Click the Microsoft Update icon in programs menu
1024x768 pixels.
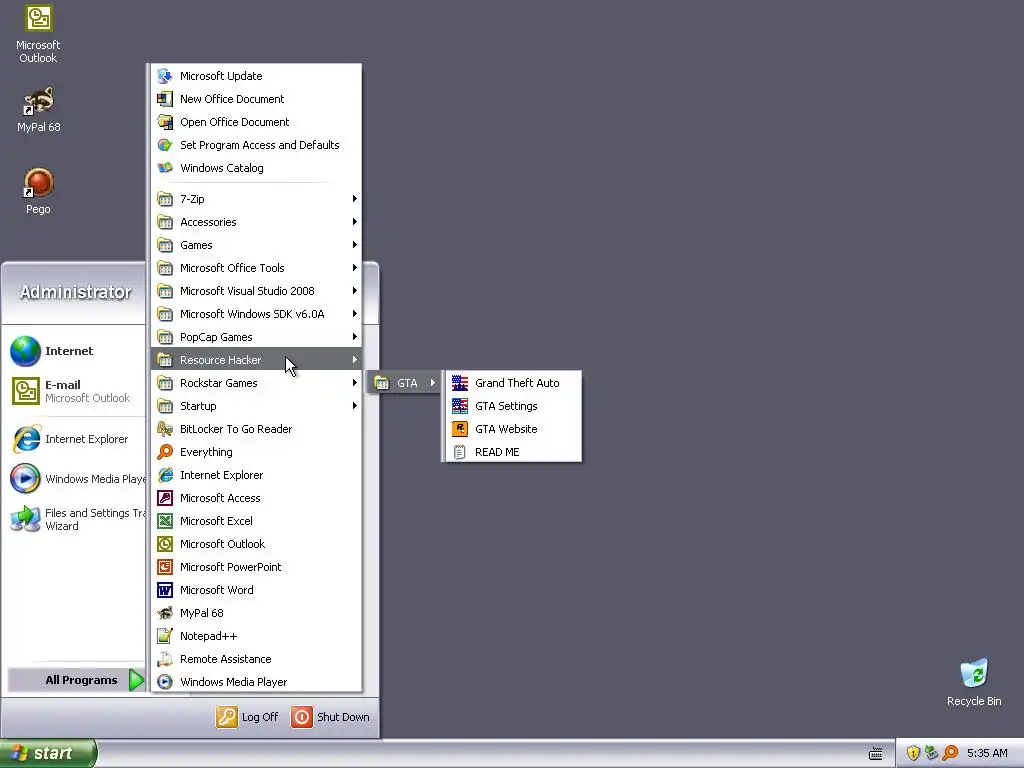pos(165,76)
